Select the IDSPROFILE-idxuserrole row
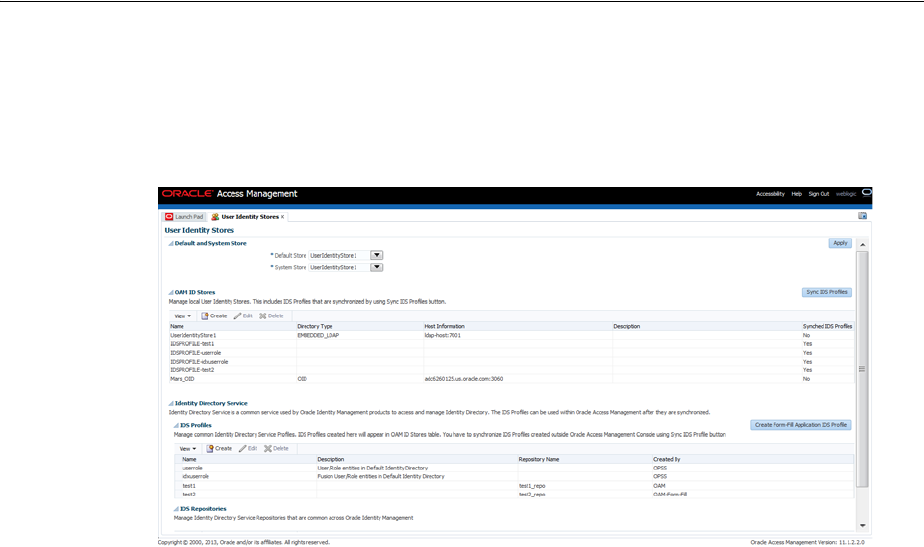Viewport: 924px width, 547px height. 511,362
